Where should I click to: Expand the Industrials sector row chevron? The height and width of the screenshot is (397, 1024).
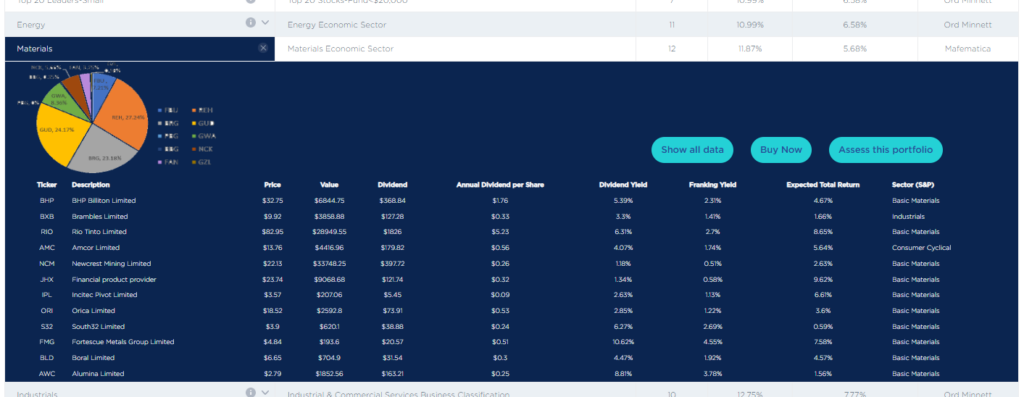(x=265, y=392)
